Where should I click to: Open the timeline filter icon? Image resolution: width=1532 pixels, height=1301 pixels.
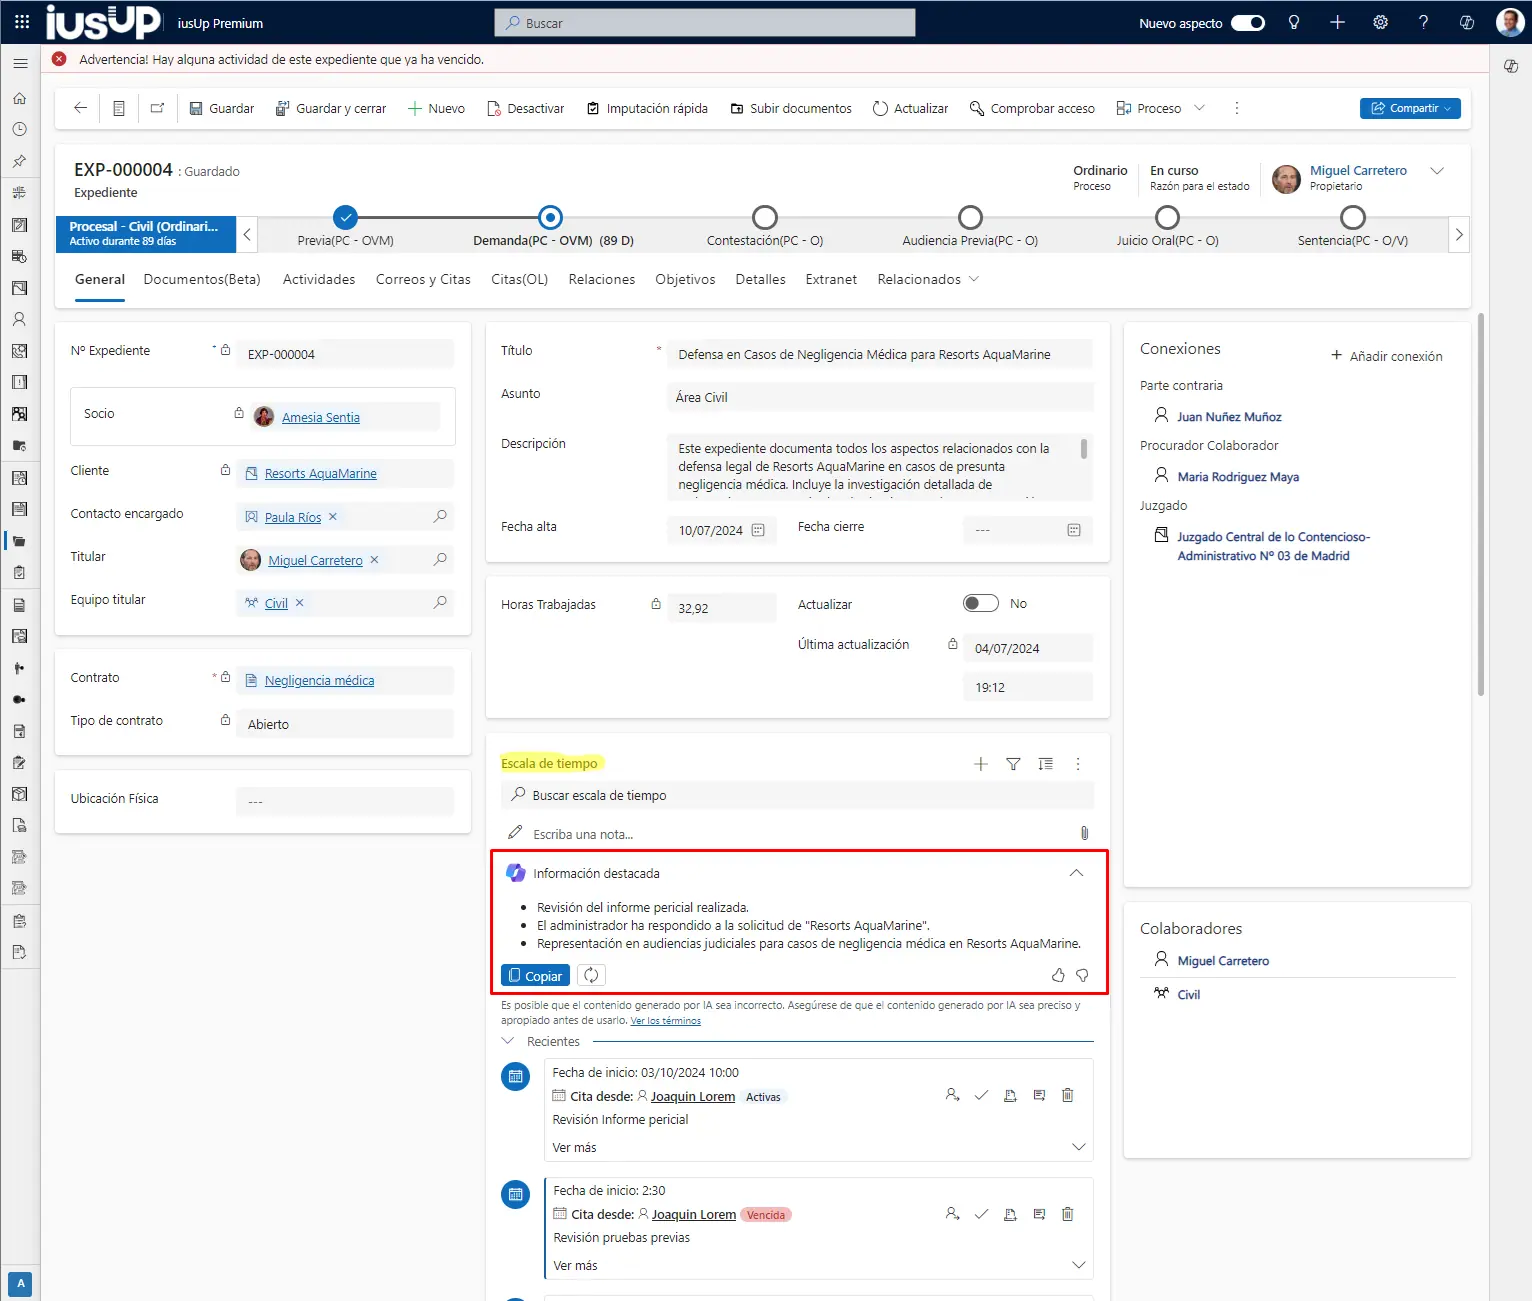(1013, 764)
